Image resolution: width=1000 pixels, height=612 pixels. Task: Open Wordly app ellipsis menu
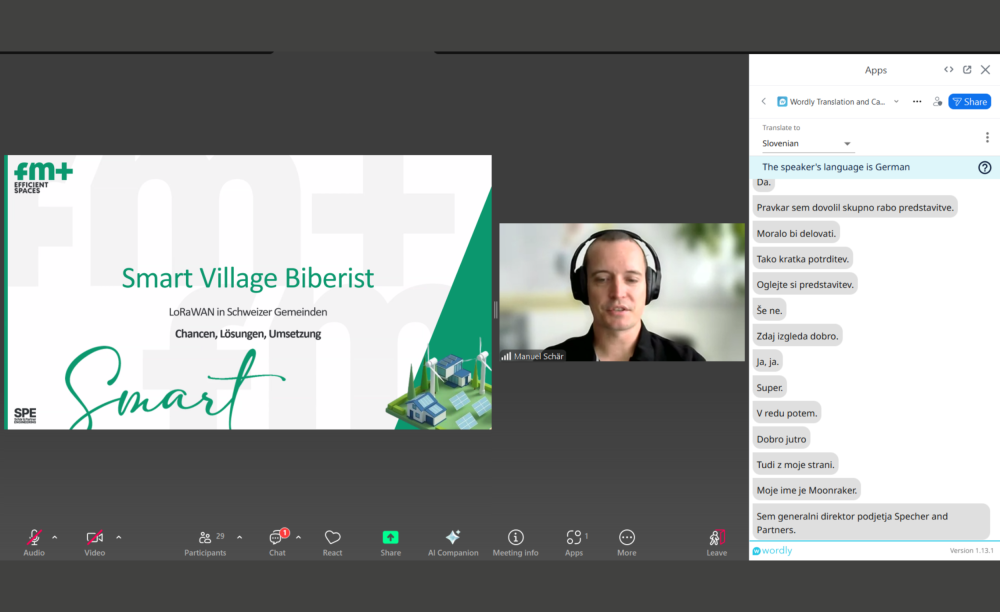[917, 101]
